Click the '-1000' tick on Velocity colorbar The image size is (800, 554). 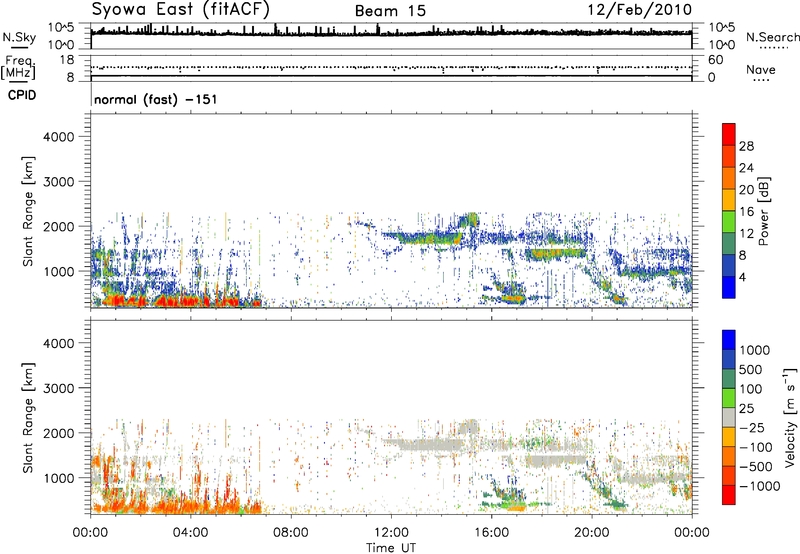pyautogui.click(x=759, y=486)
